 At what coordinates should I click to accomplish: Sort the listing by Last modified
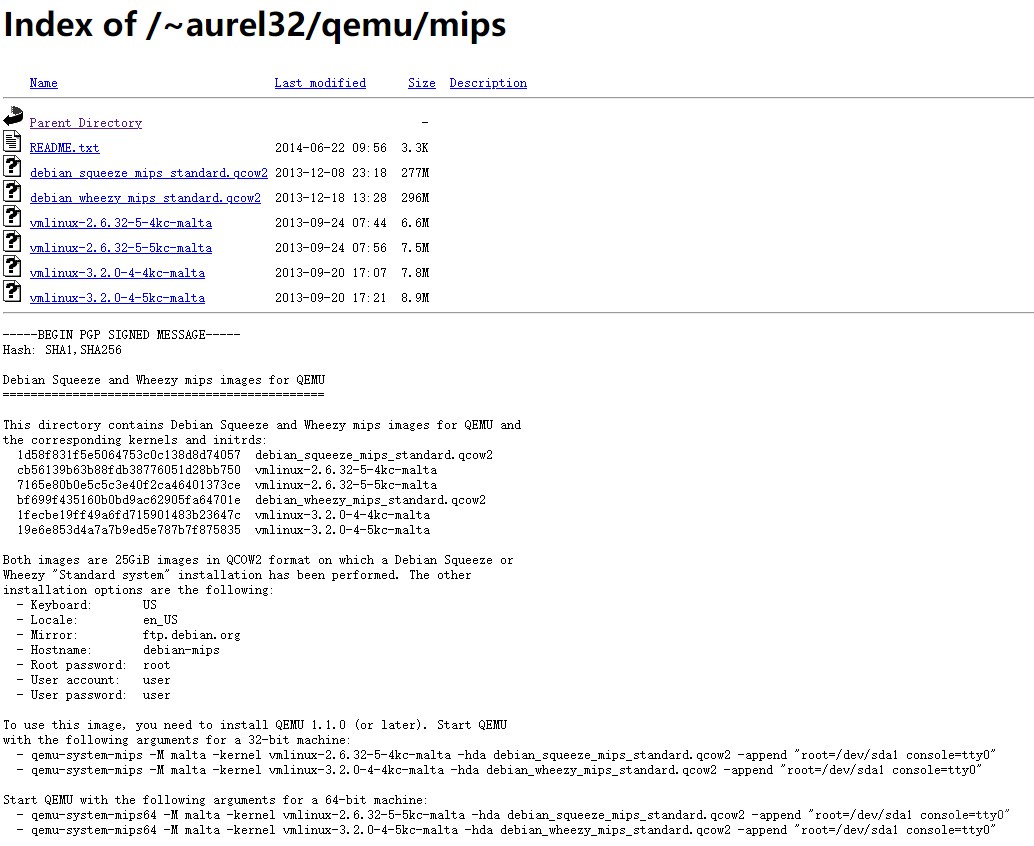coord(320,83)
